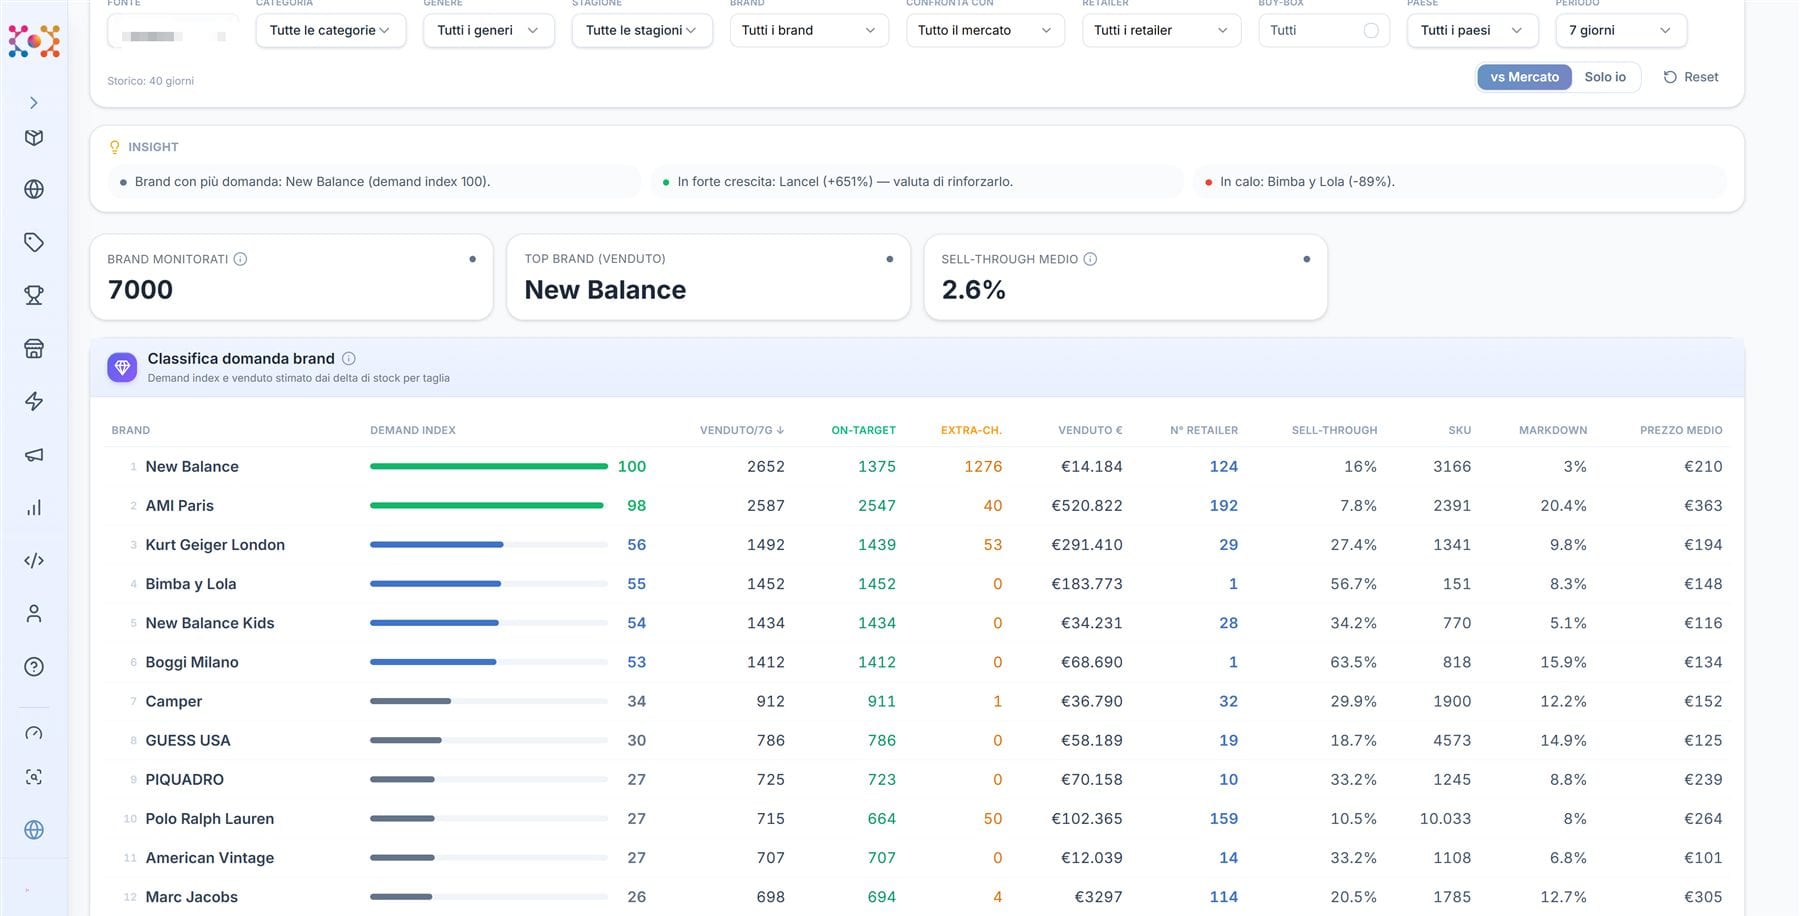Open the code brackets icon in sidebar
Screen dimensions: 1800x916
coord(34,561)
